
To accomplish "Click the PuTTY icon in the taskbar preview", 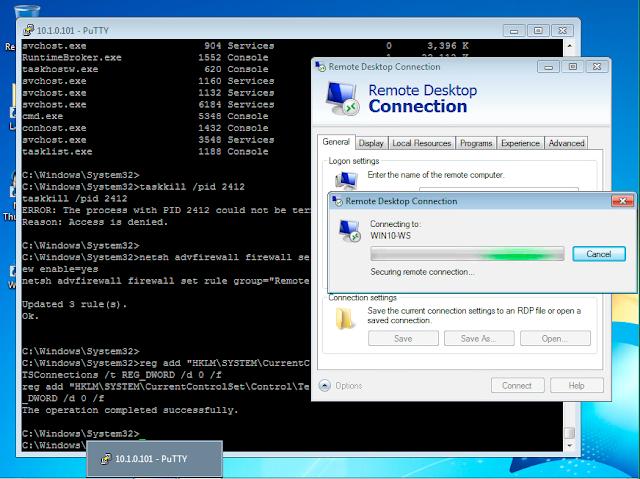I will 106,459.
